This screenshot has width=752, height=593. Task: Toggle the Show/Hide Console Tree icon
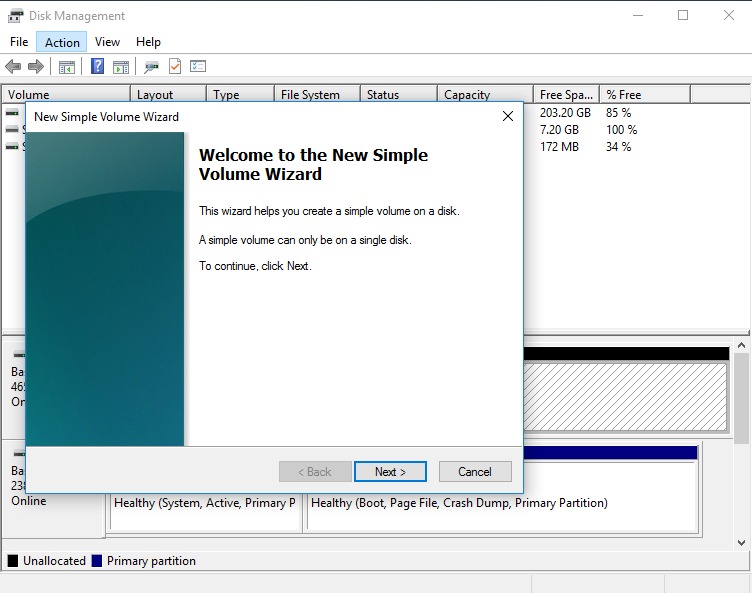[x=67, y=67]
